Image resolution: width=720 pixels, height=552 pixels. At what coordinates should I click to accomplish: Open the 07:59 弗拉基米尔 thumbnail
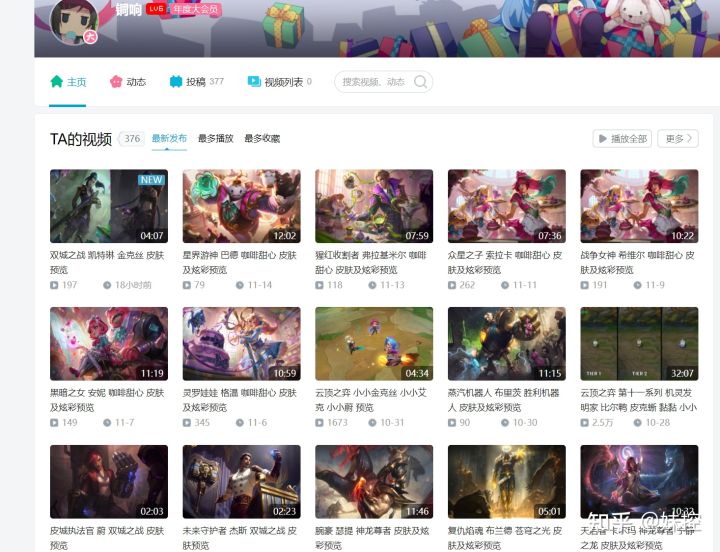coord(374,206)
